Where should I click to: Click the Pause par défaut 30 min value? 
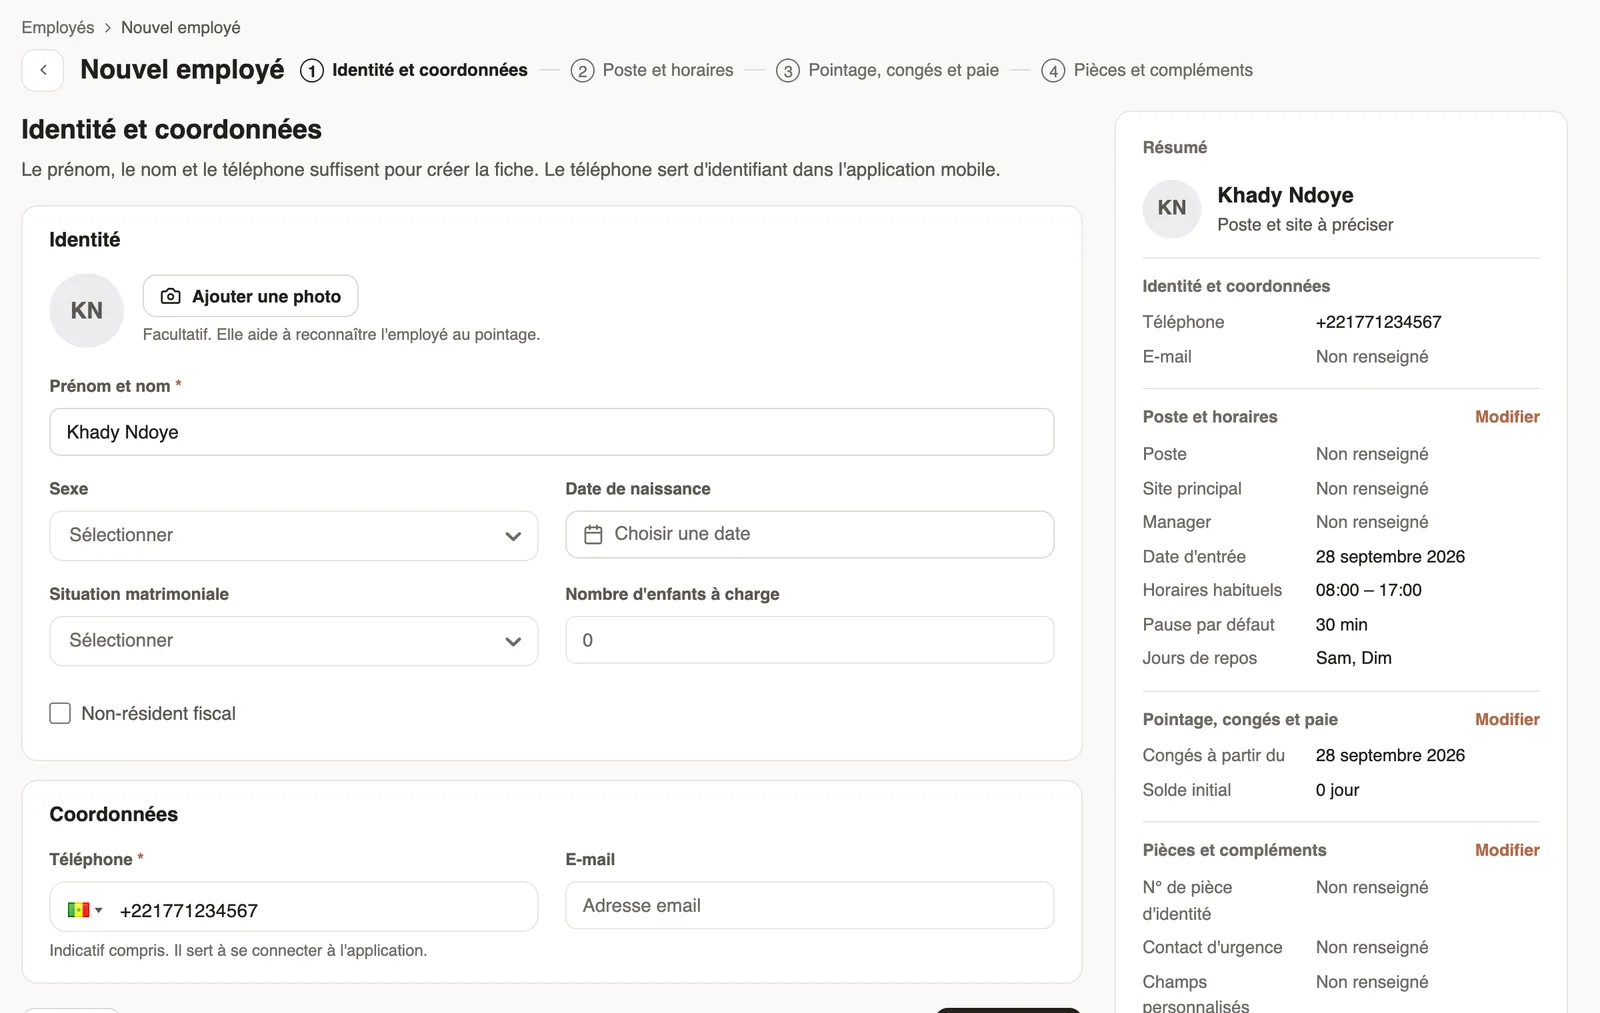point(1341,624)
